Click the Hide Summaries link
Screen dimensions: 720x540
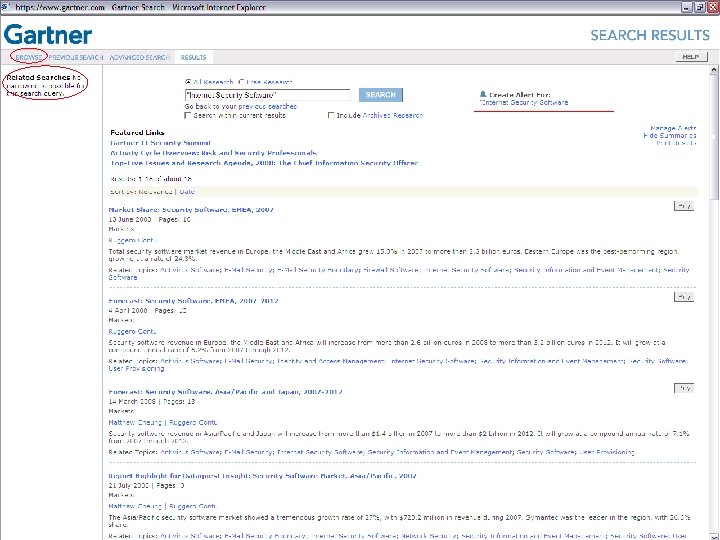point(670,135)
